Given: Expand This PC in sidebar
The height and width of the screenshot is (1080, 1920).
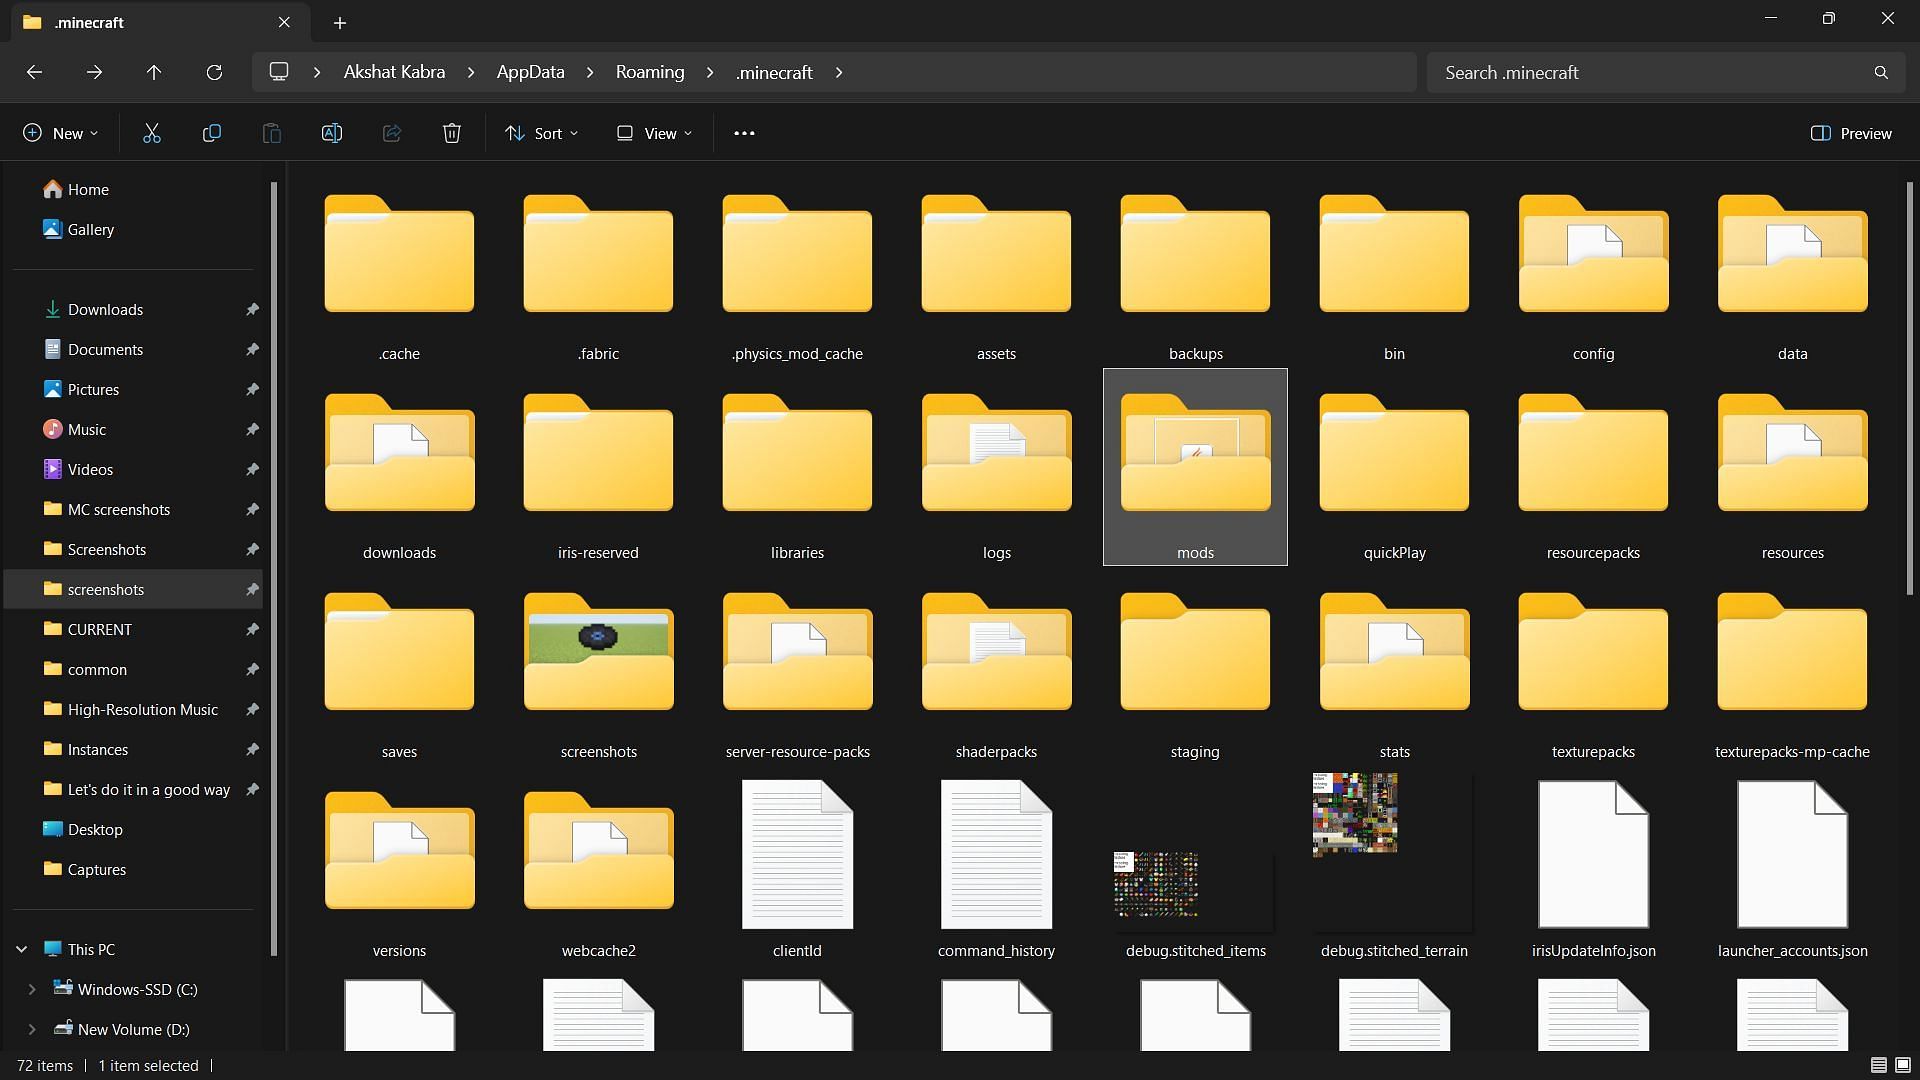Looking at the screenshot, I should point(21,948).
